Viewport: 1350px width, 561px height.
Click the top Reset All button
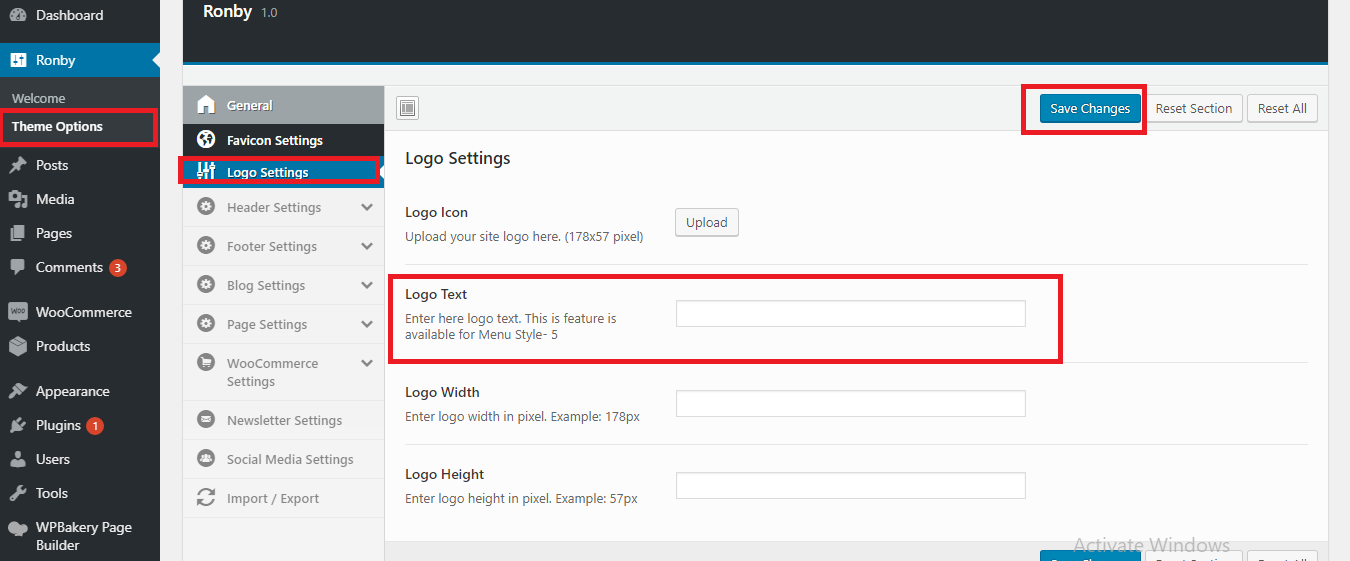(1282, 108)
